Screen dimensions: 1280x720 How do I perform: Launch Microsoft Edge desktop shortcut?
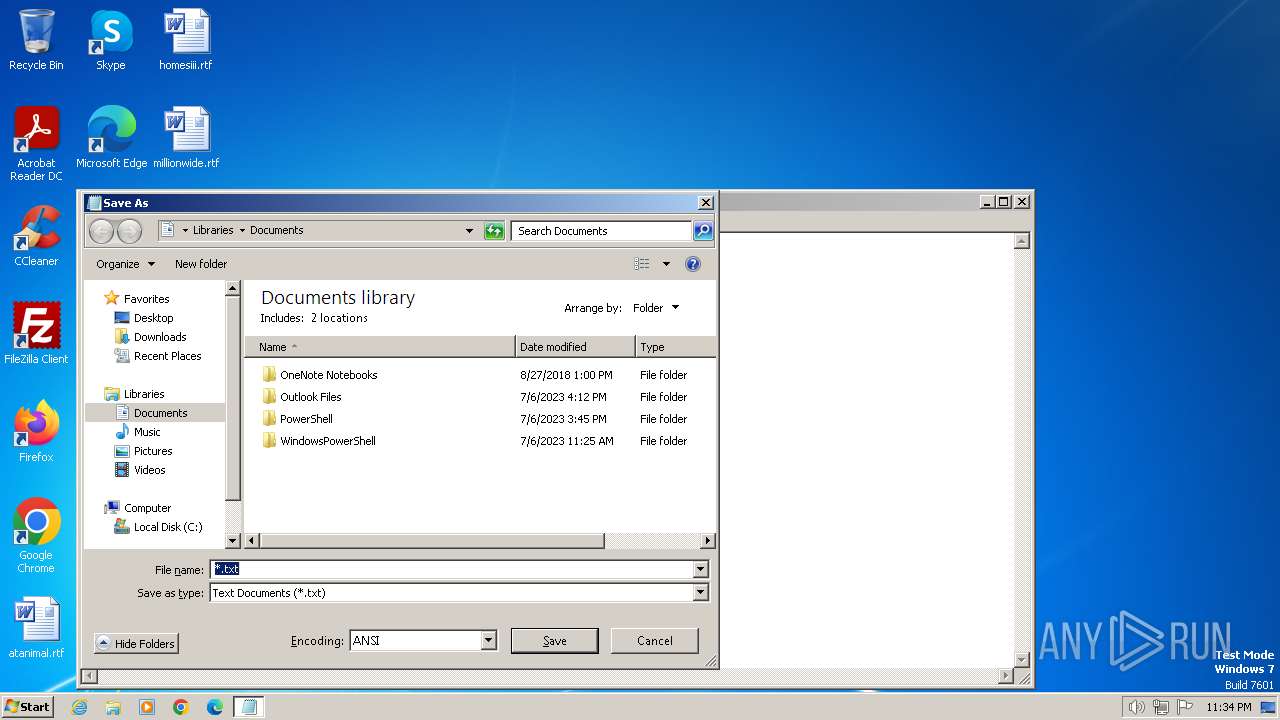coord(111,138)
